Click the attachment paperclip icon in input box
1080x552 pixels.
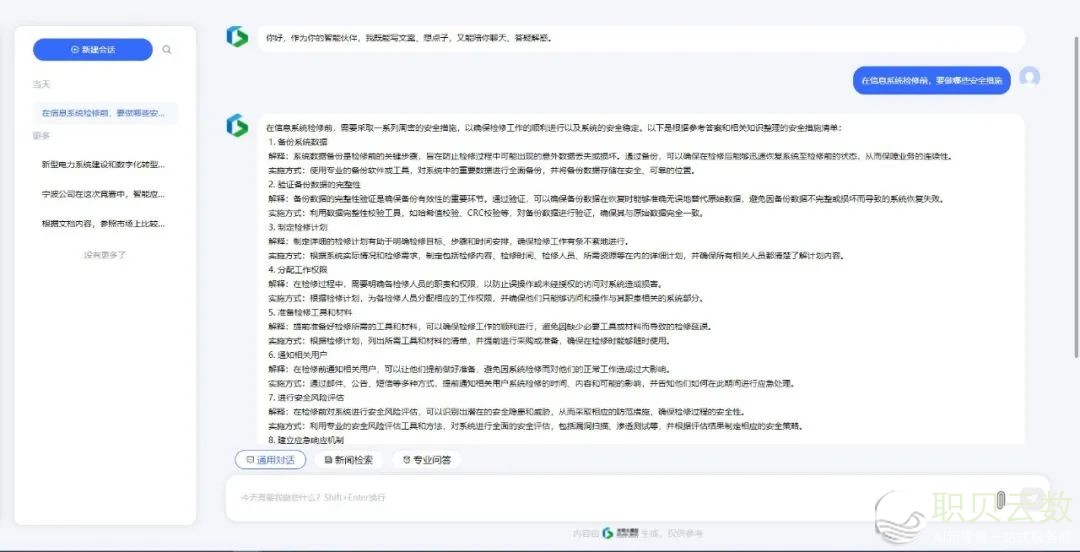click(1001, 497)
